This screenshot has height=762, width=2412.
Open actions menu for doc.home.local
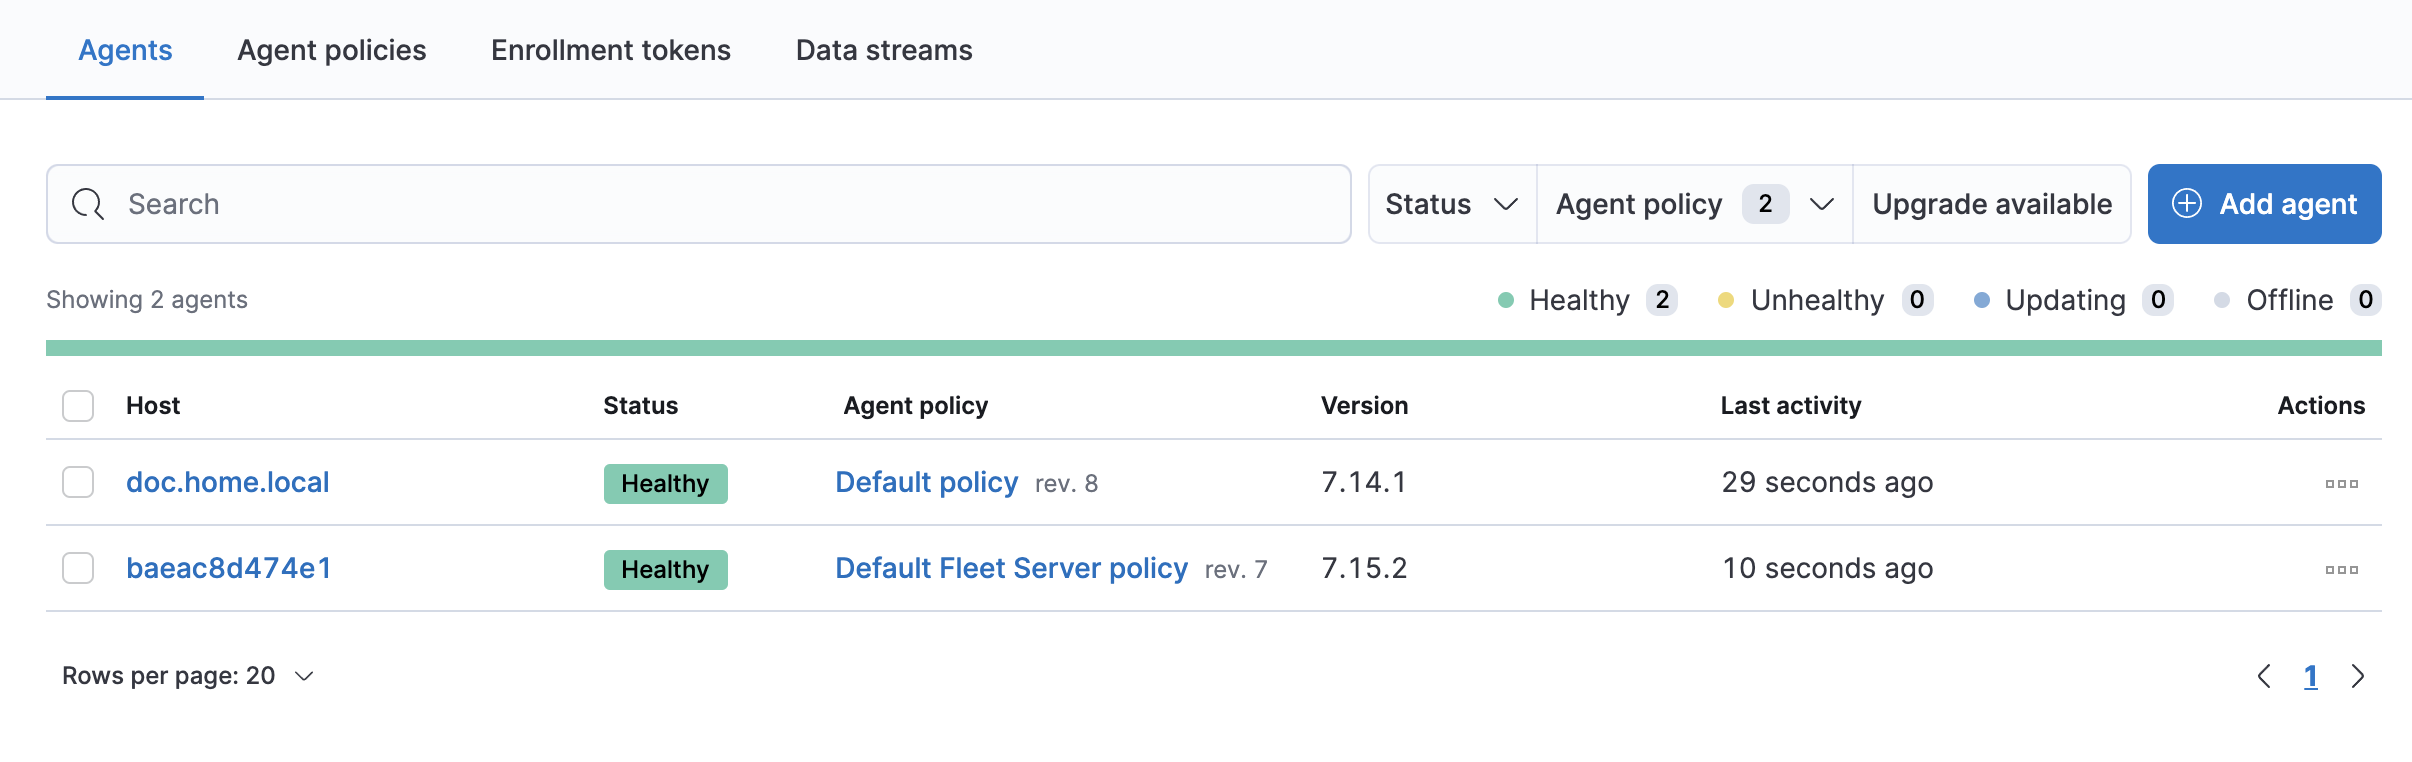point(2341,483)
